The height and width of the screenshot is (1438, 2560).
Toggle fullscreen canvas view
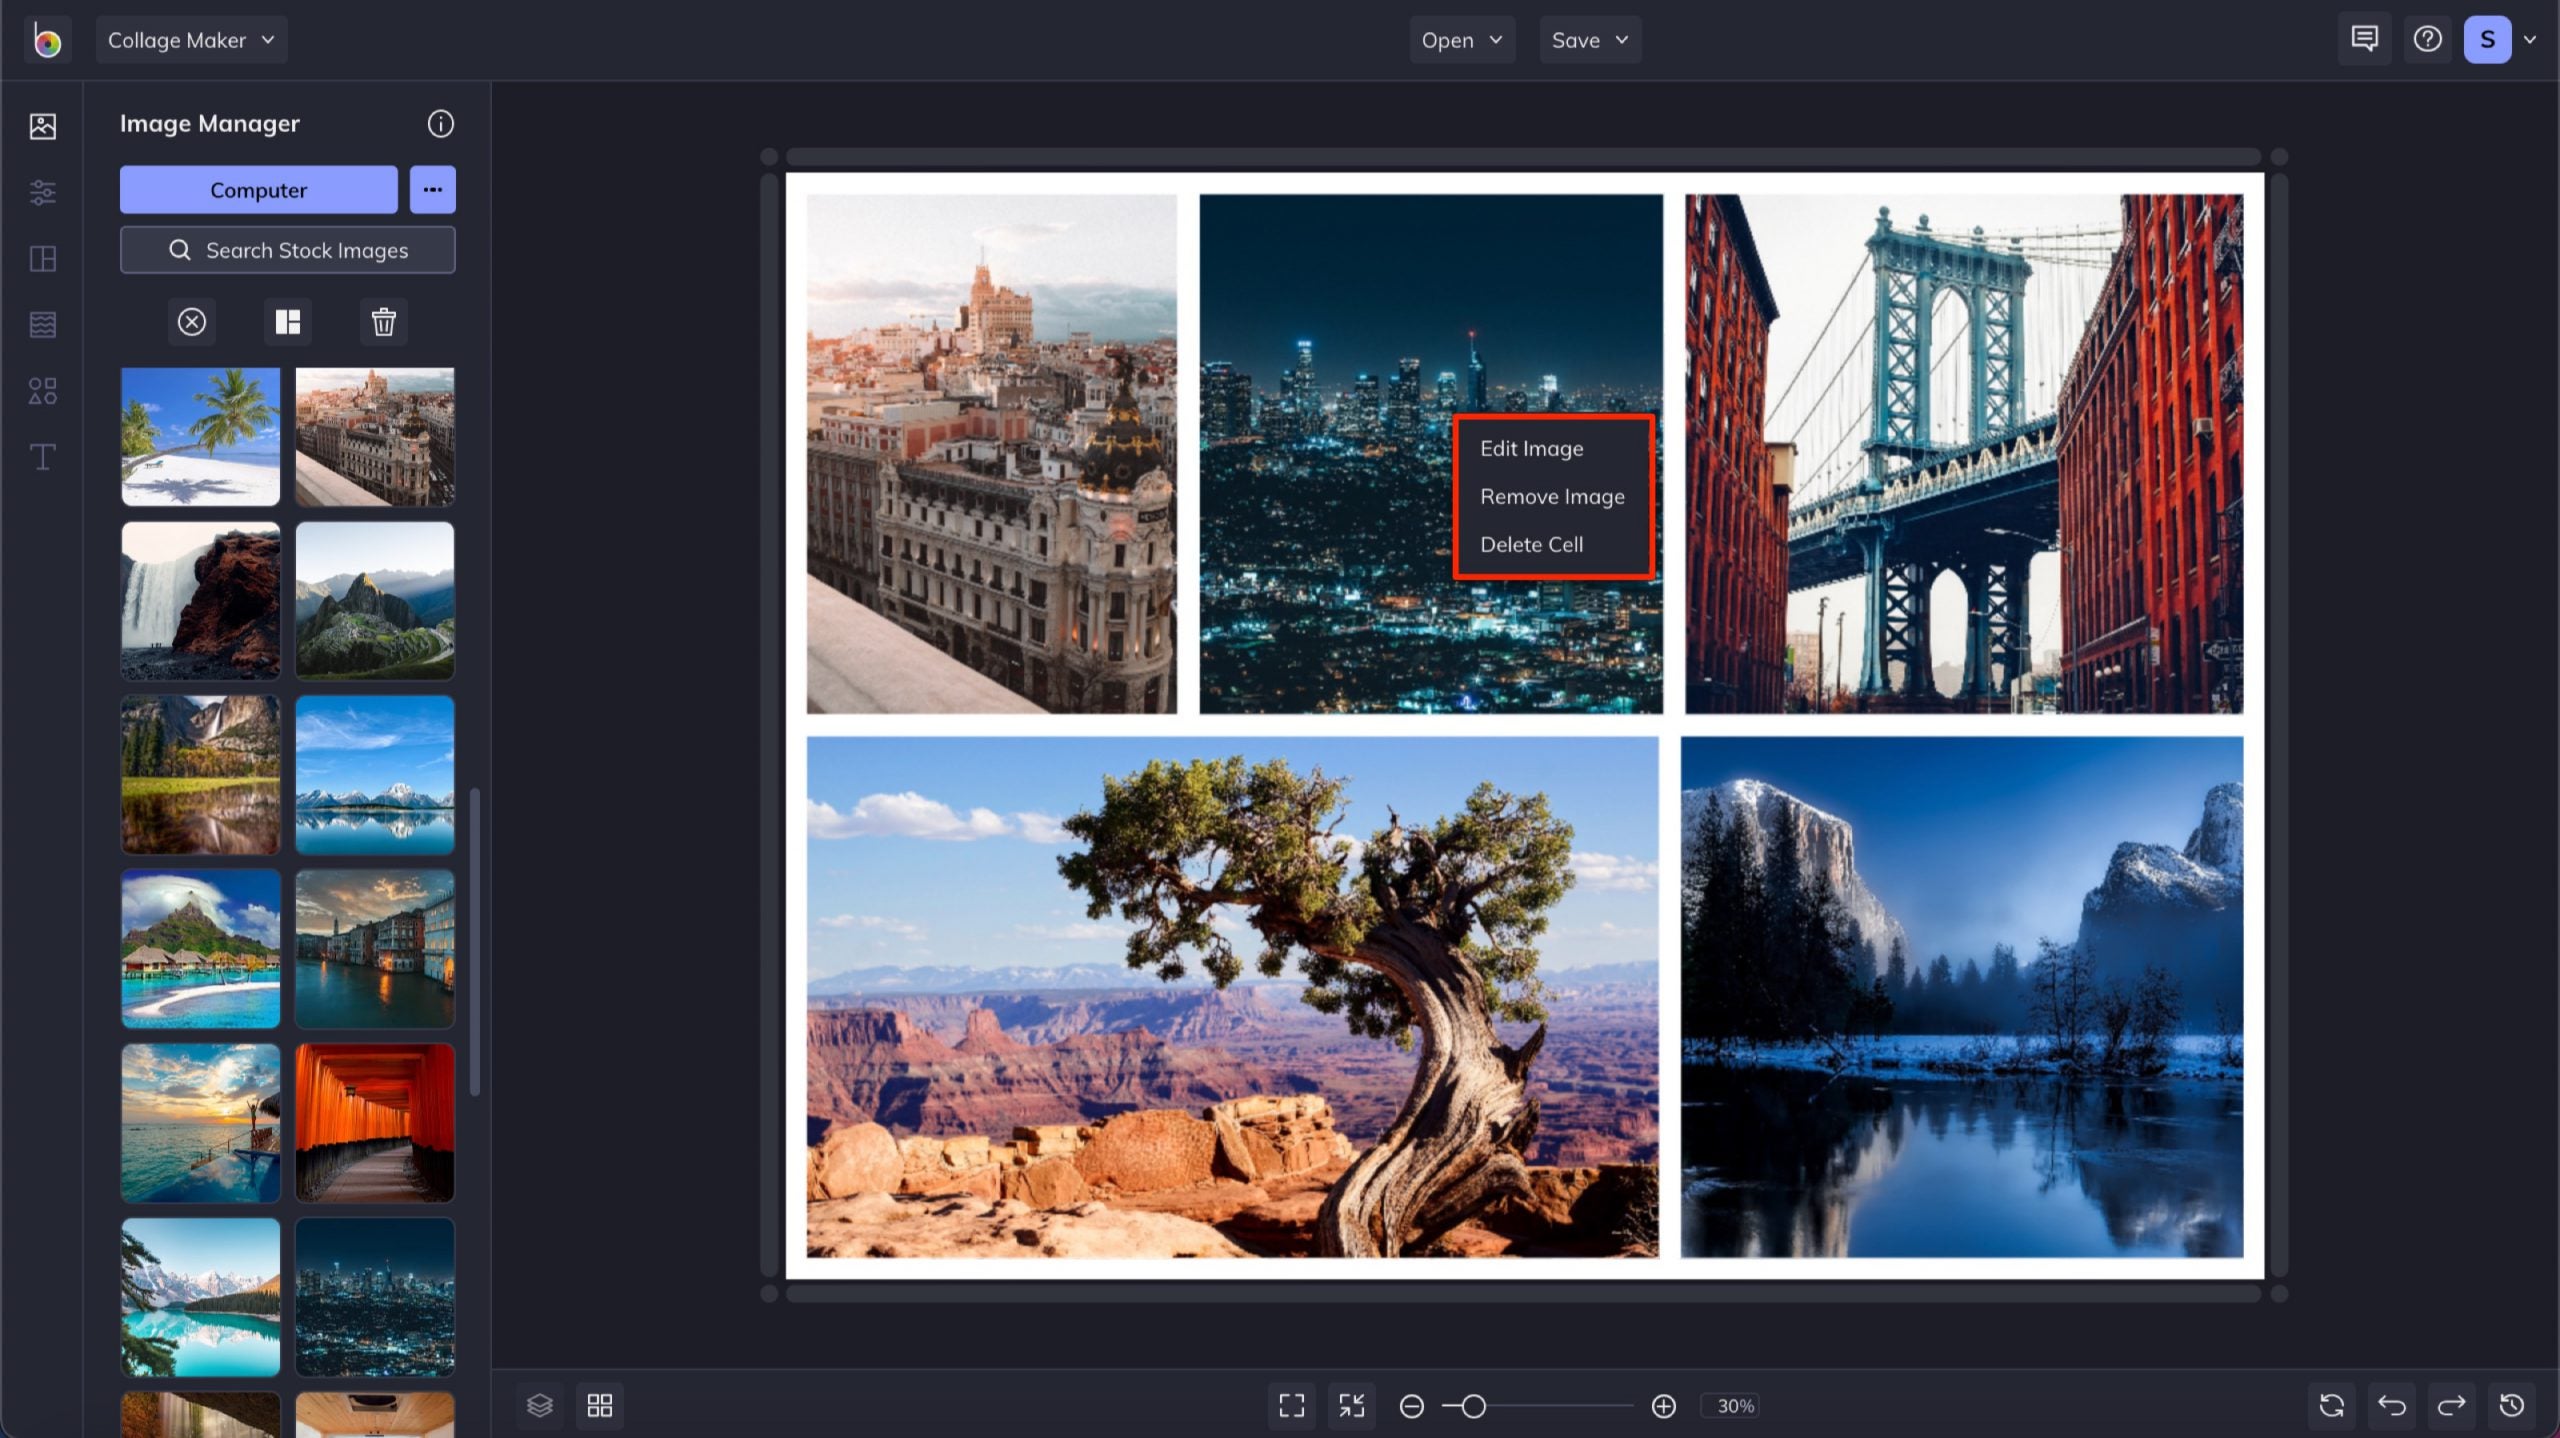pyautogui.click(x=1290, y=1405)
